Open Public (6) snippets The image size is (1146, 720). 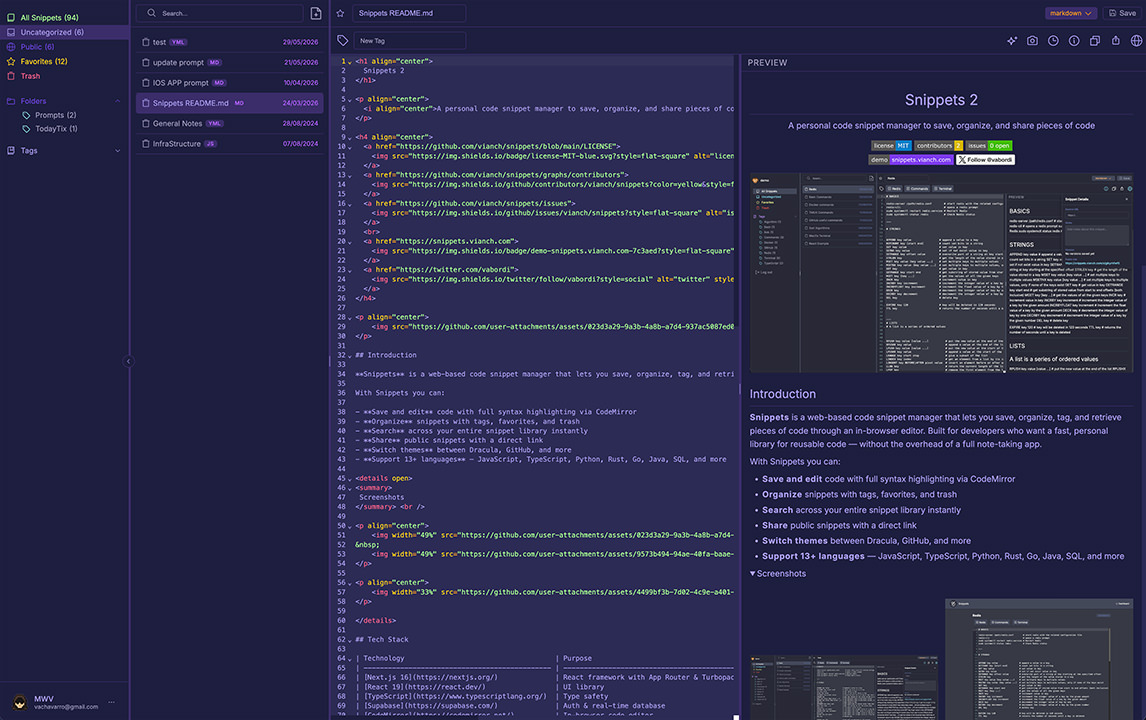click(x=64, y=47)
